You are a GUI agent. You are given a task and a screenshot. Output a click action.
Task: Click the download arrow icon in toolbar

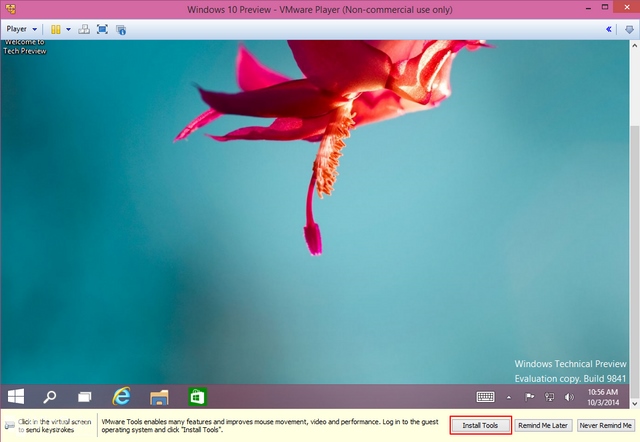pyautogui.click(x=629, y=29)
